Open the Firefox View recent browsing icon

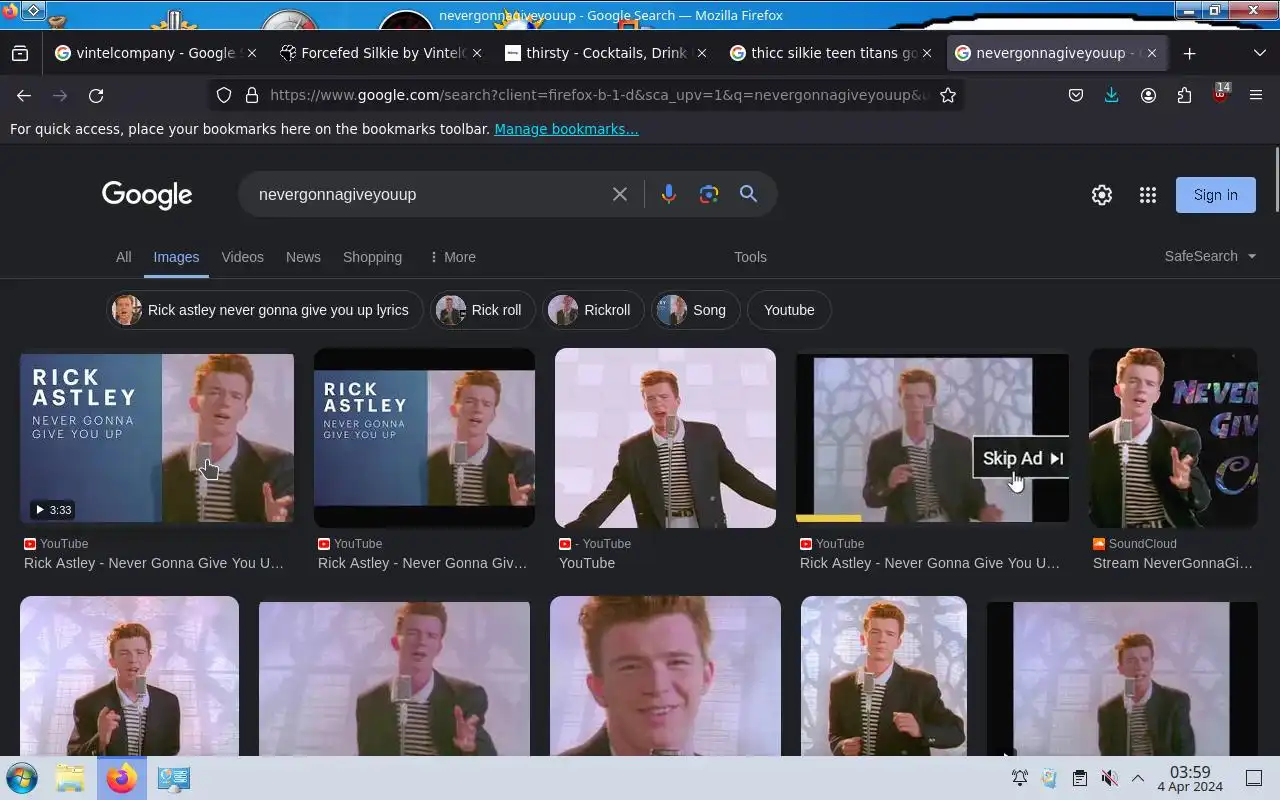point(20,53)
